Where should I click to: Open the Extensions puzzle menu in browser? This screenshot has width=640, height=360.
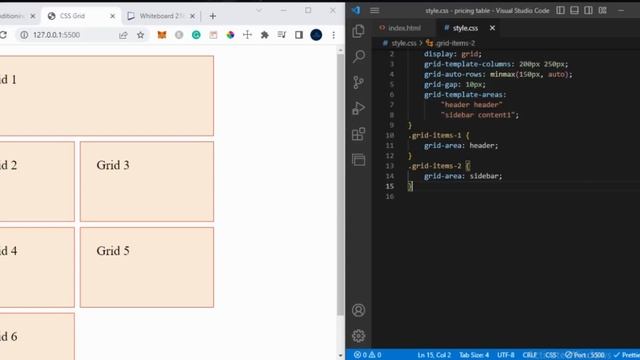264,35
